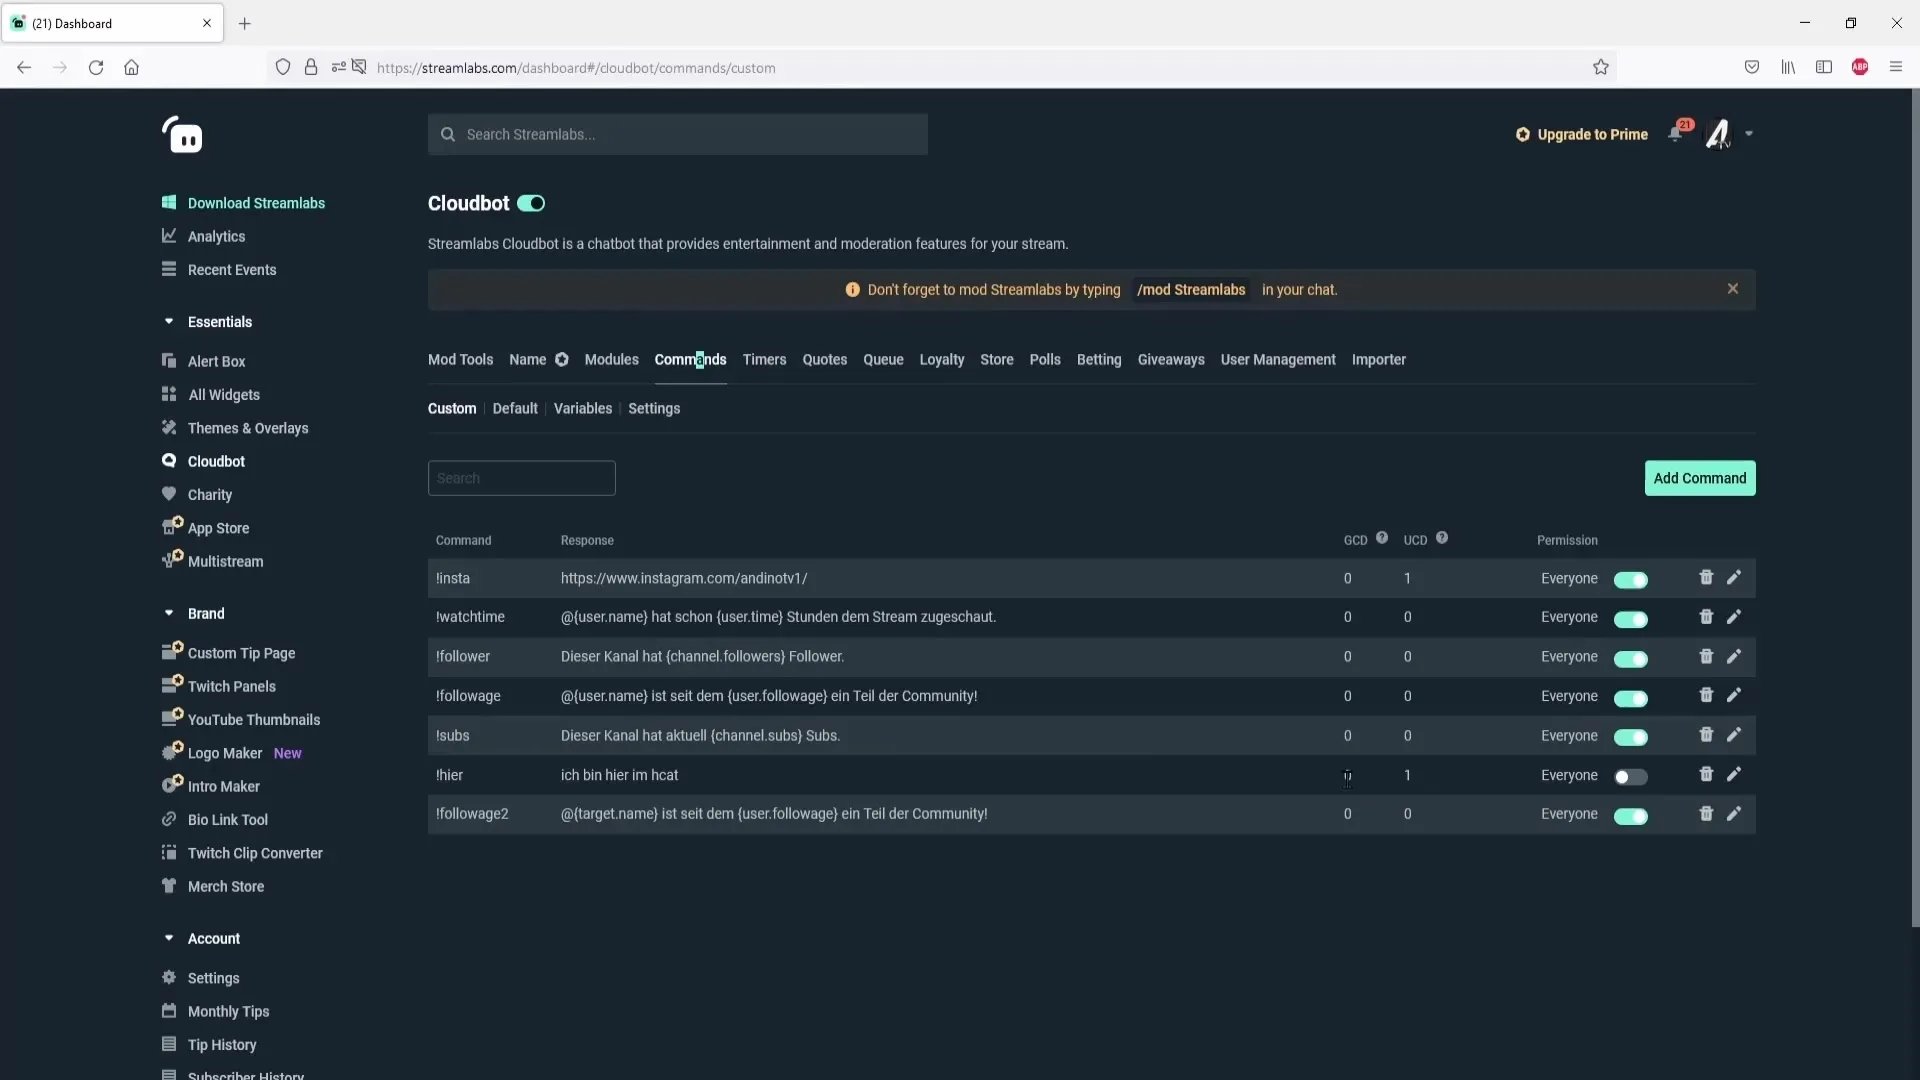Viewport: 1920px width, 1080px height.
Task: Delete the !follower command
Action: click(x=1706, y=656)
